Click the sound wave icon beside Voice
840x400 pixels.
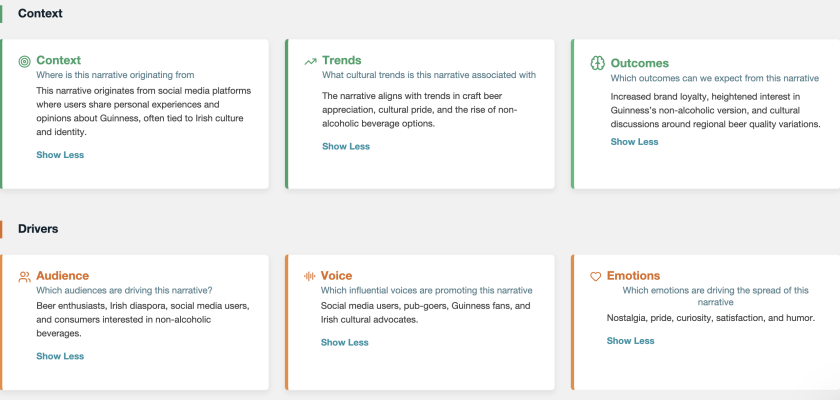[x=310, y=276]
